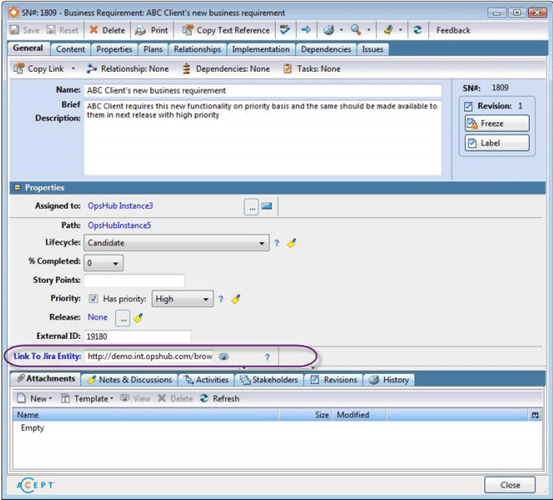This screenshot has width=553, height=500.
Task: Open the Notes & Discussions tab
Action: (130, 380)
